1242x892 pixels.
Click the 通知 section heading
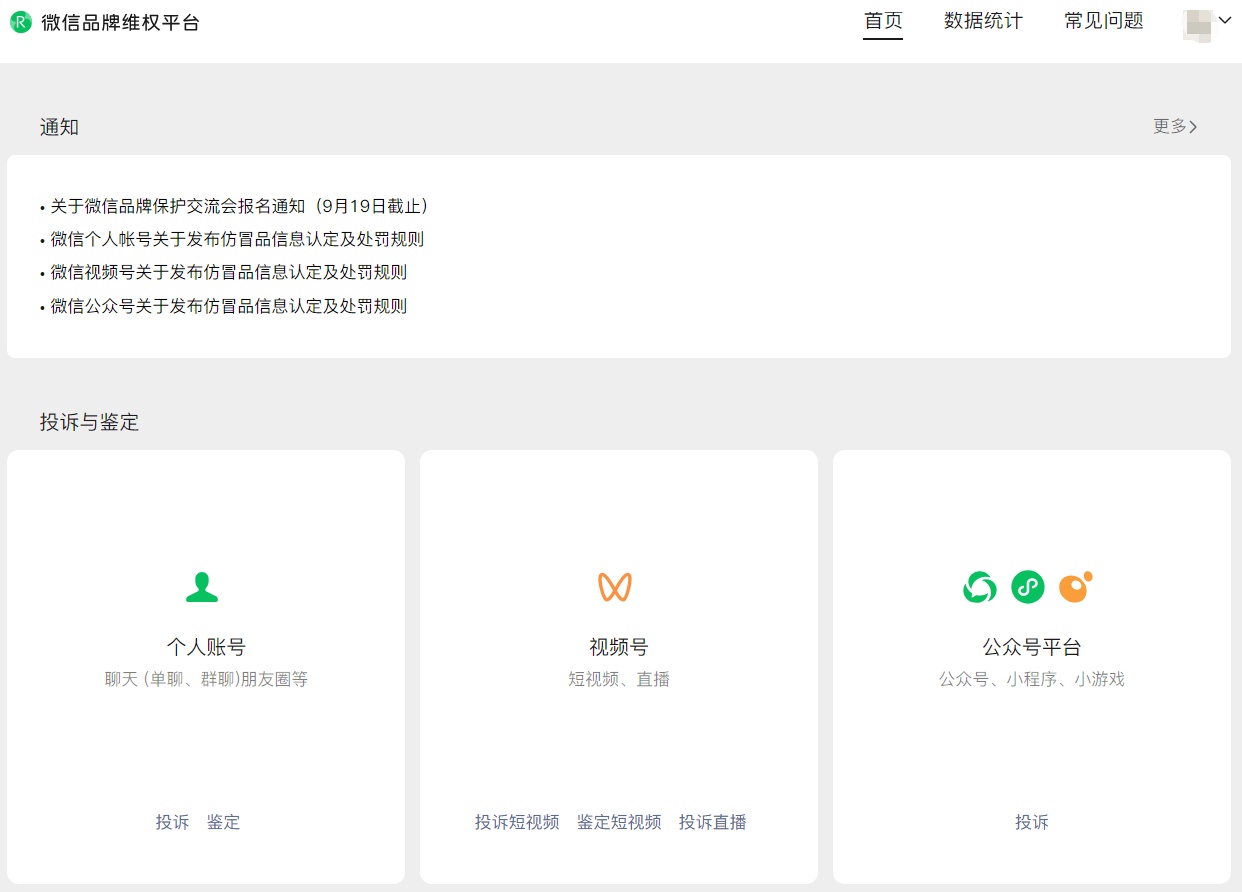coord(59,127)
